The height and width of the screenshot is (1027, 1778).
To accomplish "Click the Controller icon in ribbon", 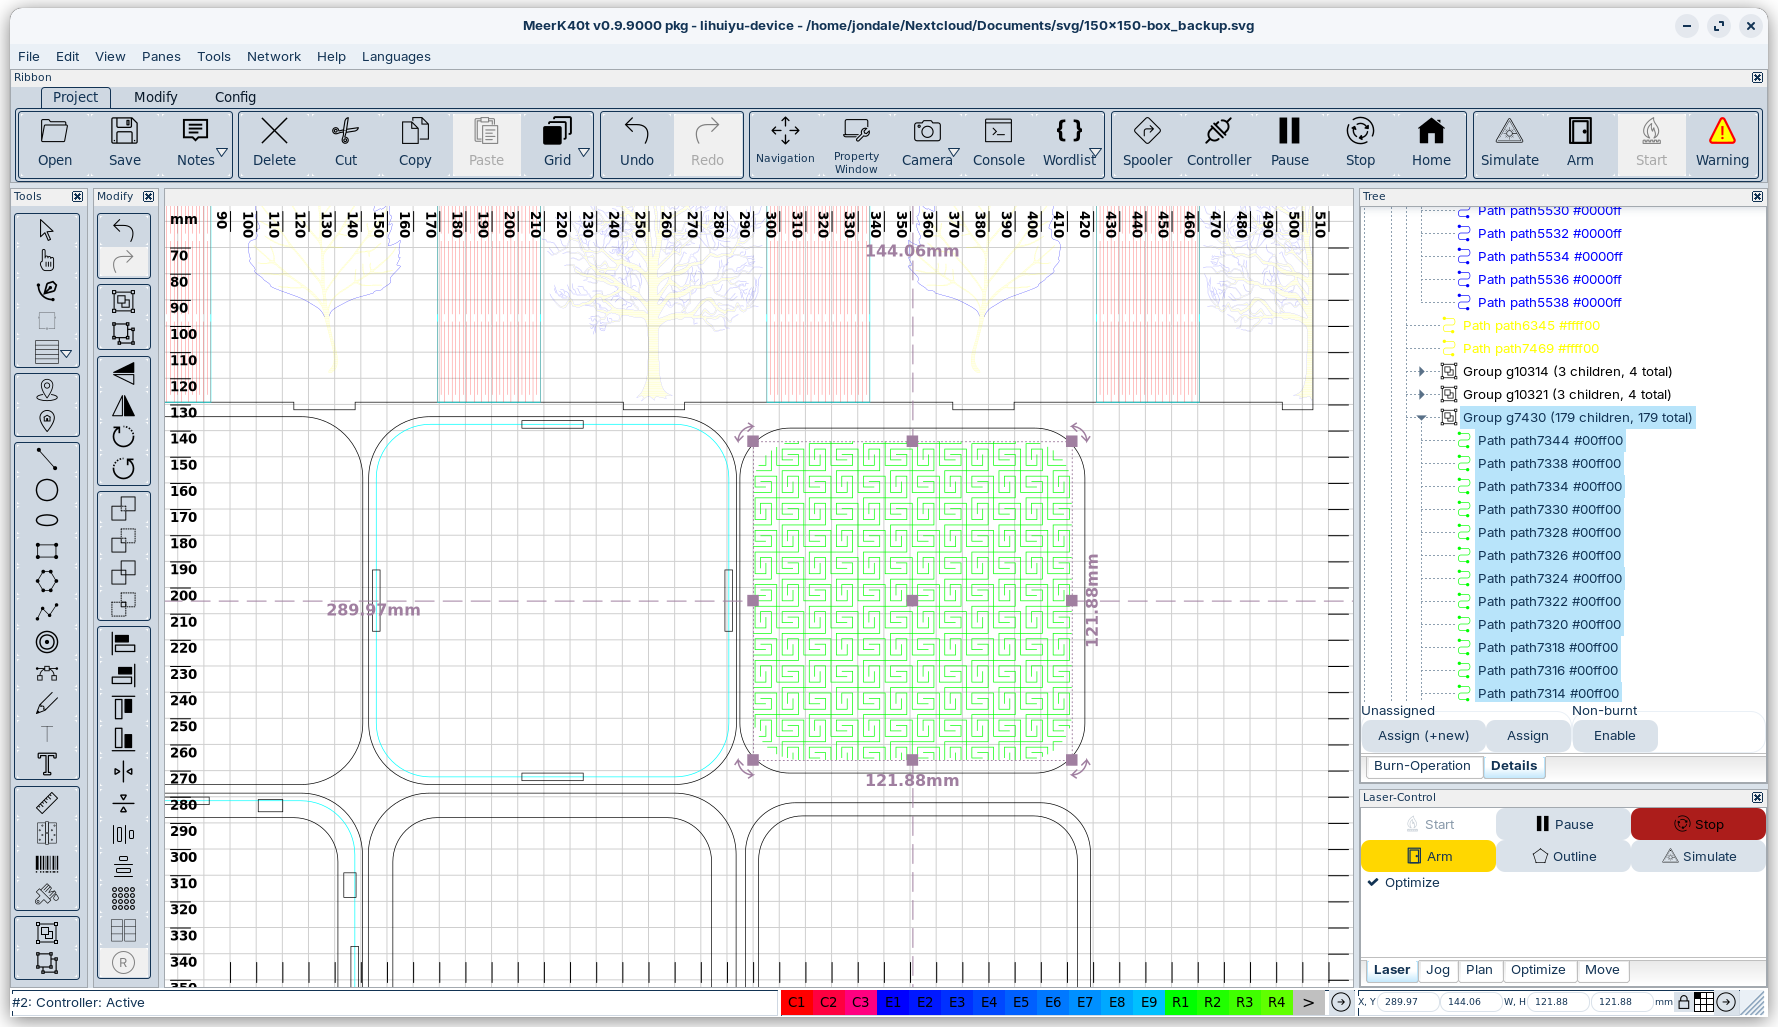I will [x=1218, y=142].
